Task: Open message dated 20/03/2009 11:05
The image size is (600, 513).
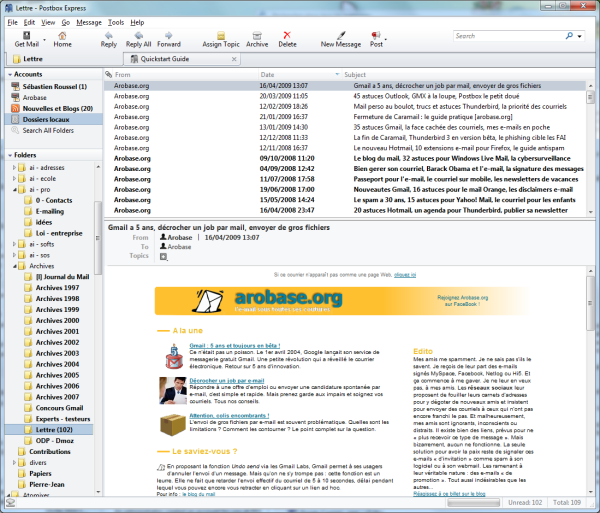Action: pyautogui.click(x=344, y=96)
